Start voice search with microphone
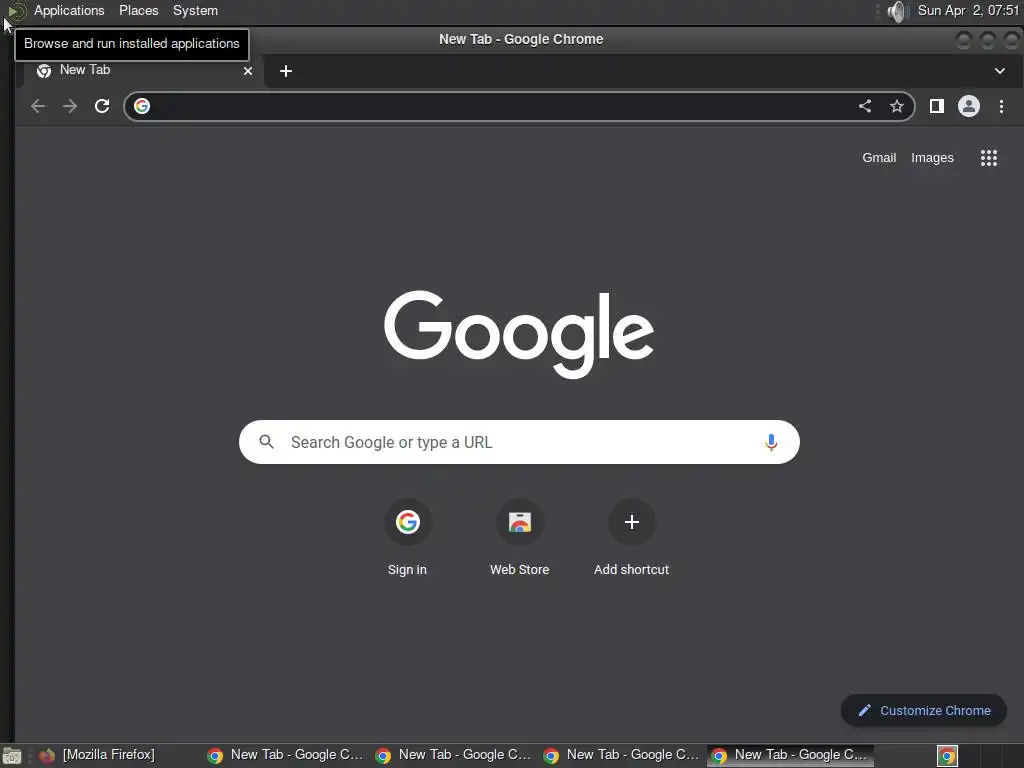 pyautogui.click(x=771, y=442)
